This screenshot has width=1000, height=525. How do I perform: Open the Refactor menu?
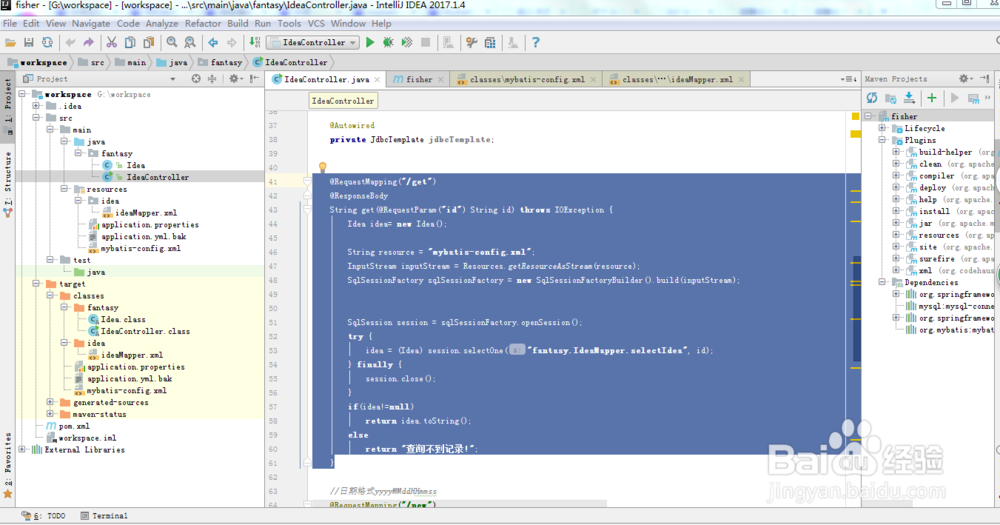[x=203, y=24]
